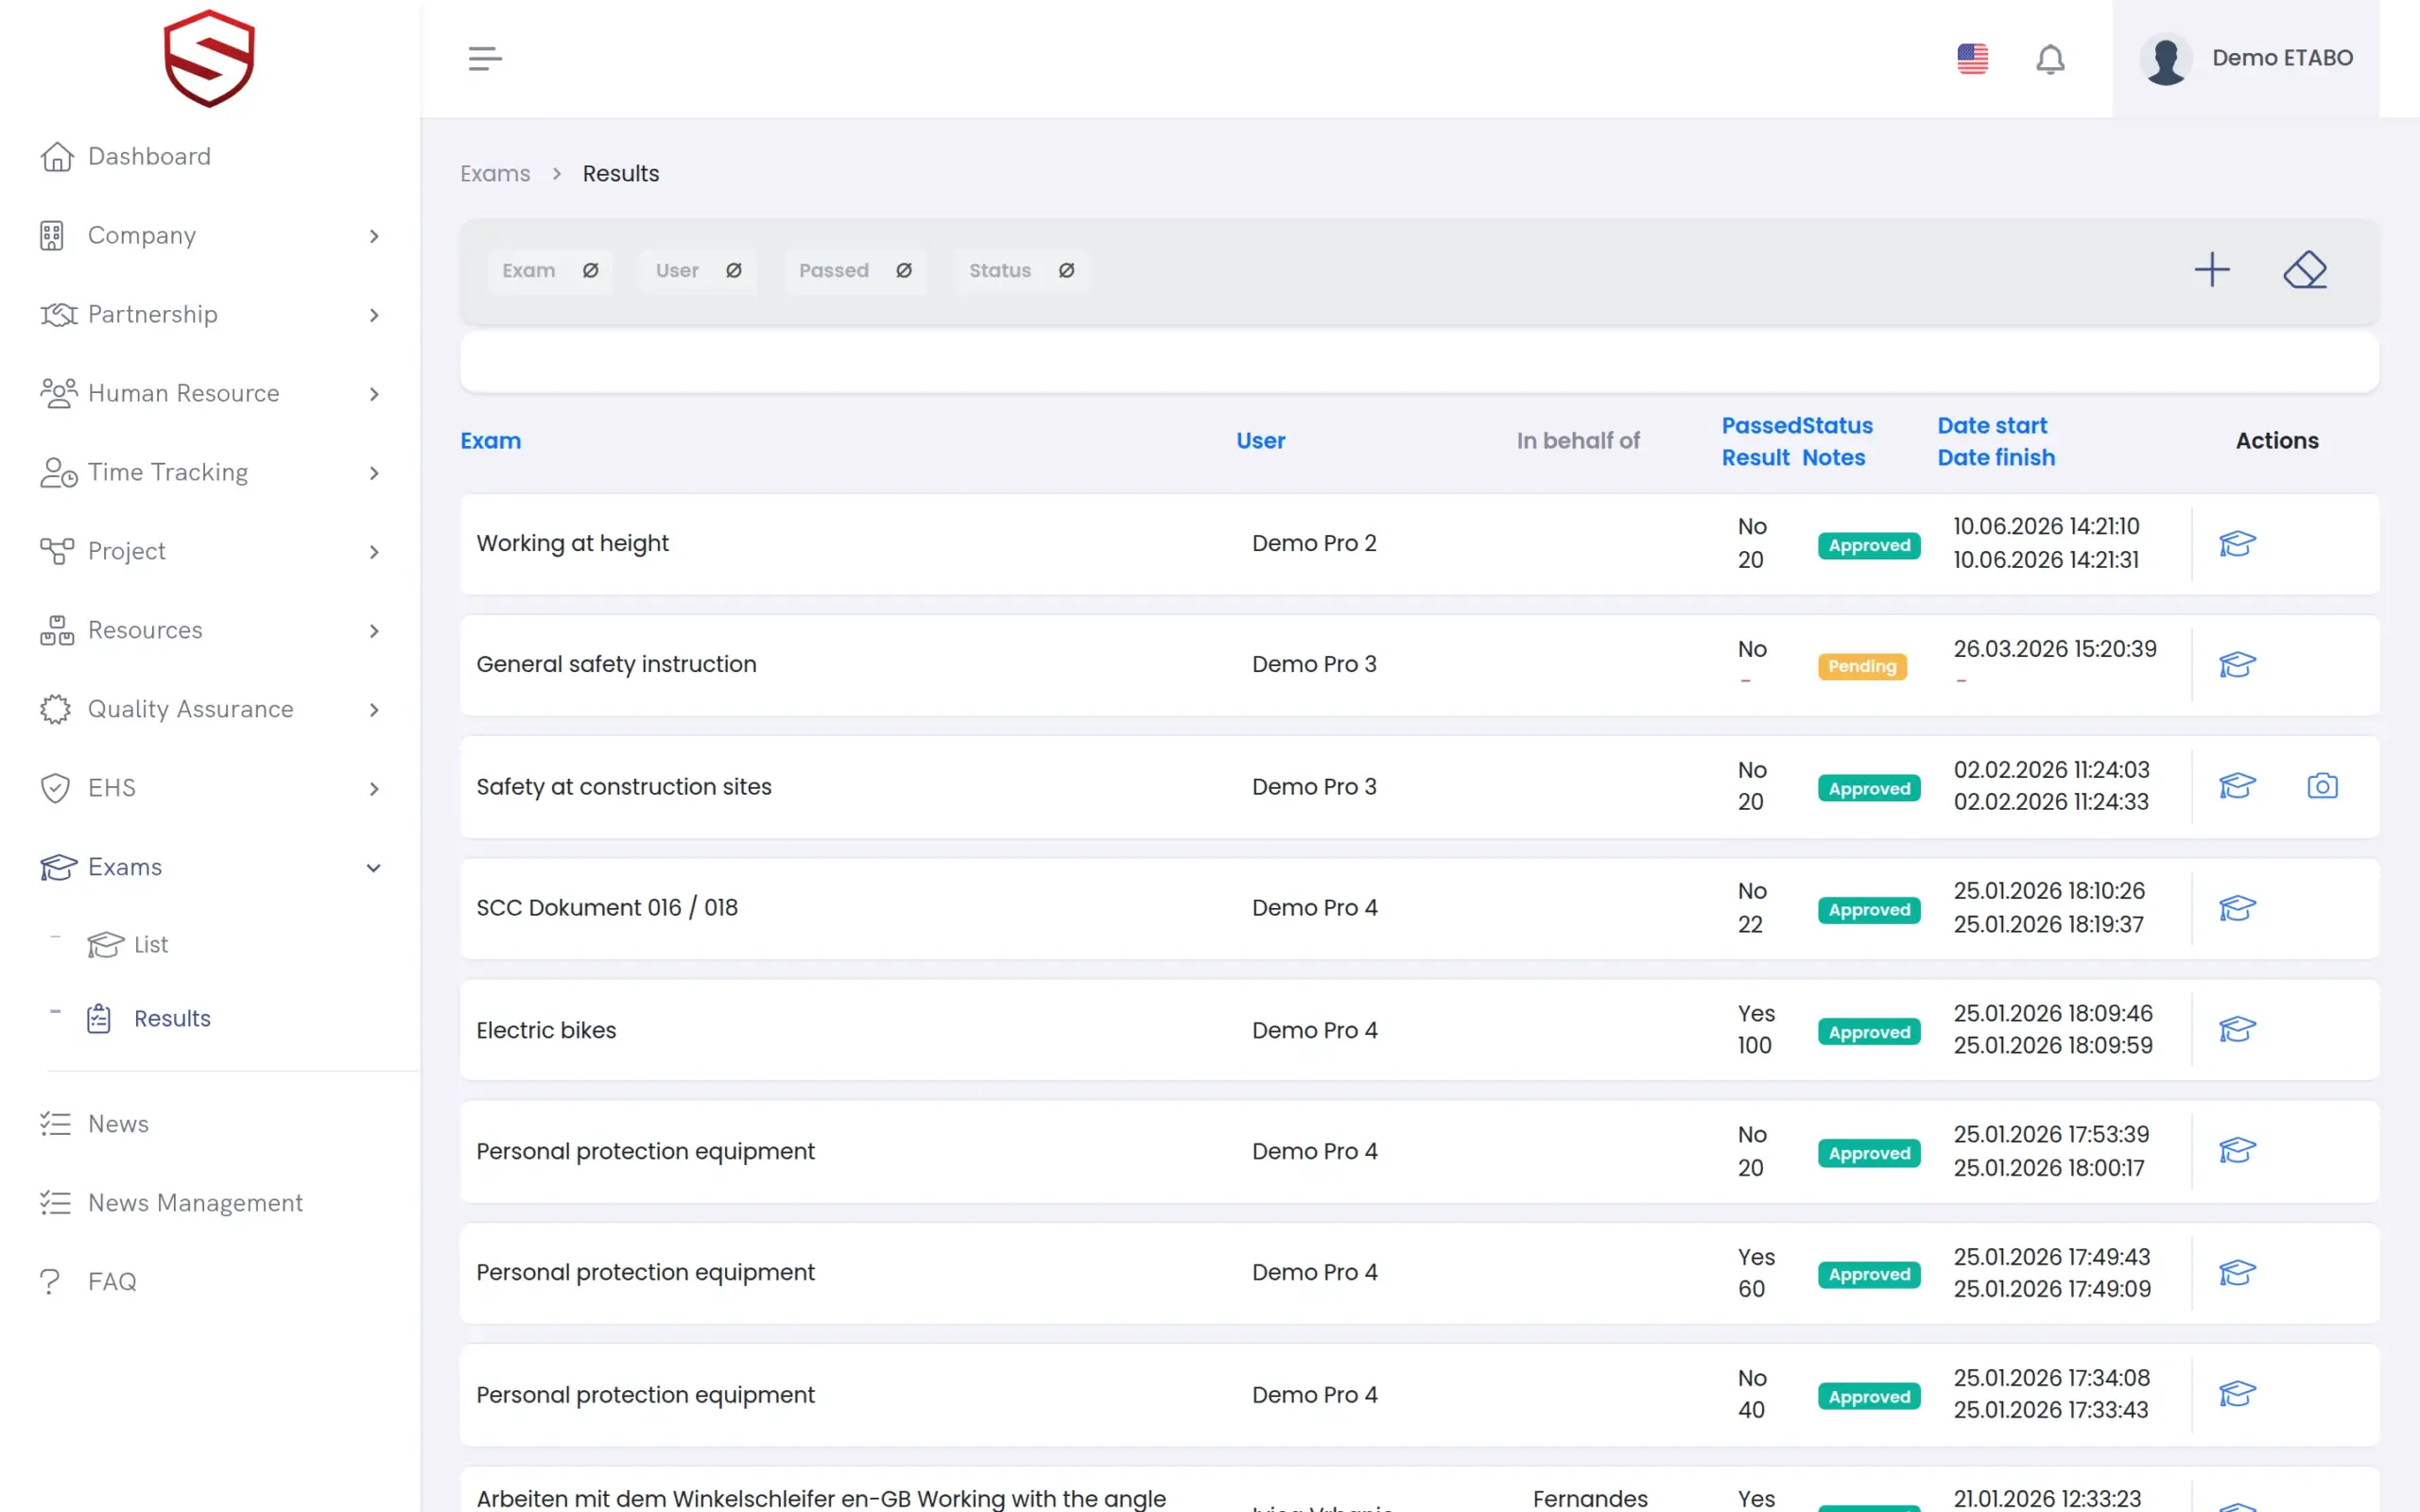The width and height of the screenshot is (2420, 1512).
Task: Click the company shield logo
Action: pyautogui.click(x=209, y=58)
